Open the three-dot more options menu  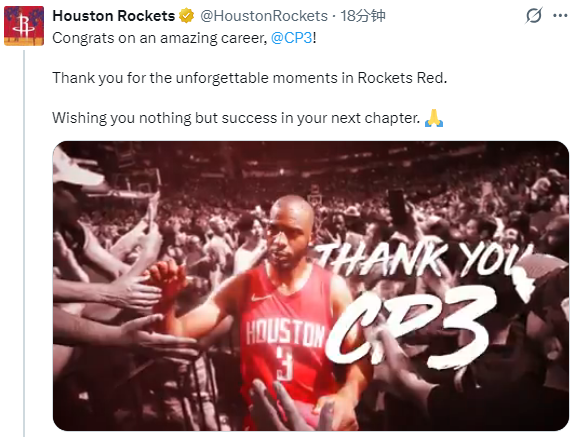(560, 16)
